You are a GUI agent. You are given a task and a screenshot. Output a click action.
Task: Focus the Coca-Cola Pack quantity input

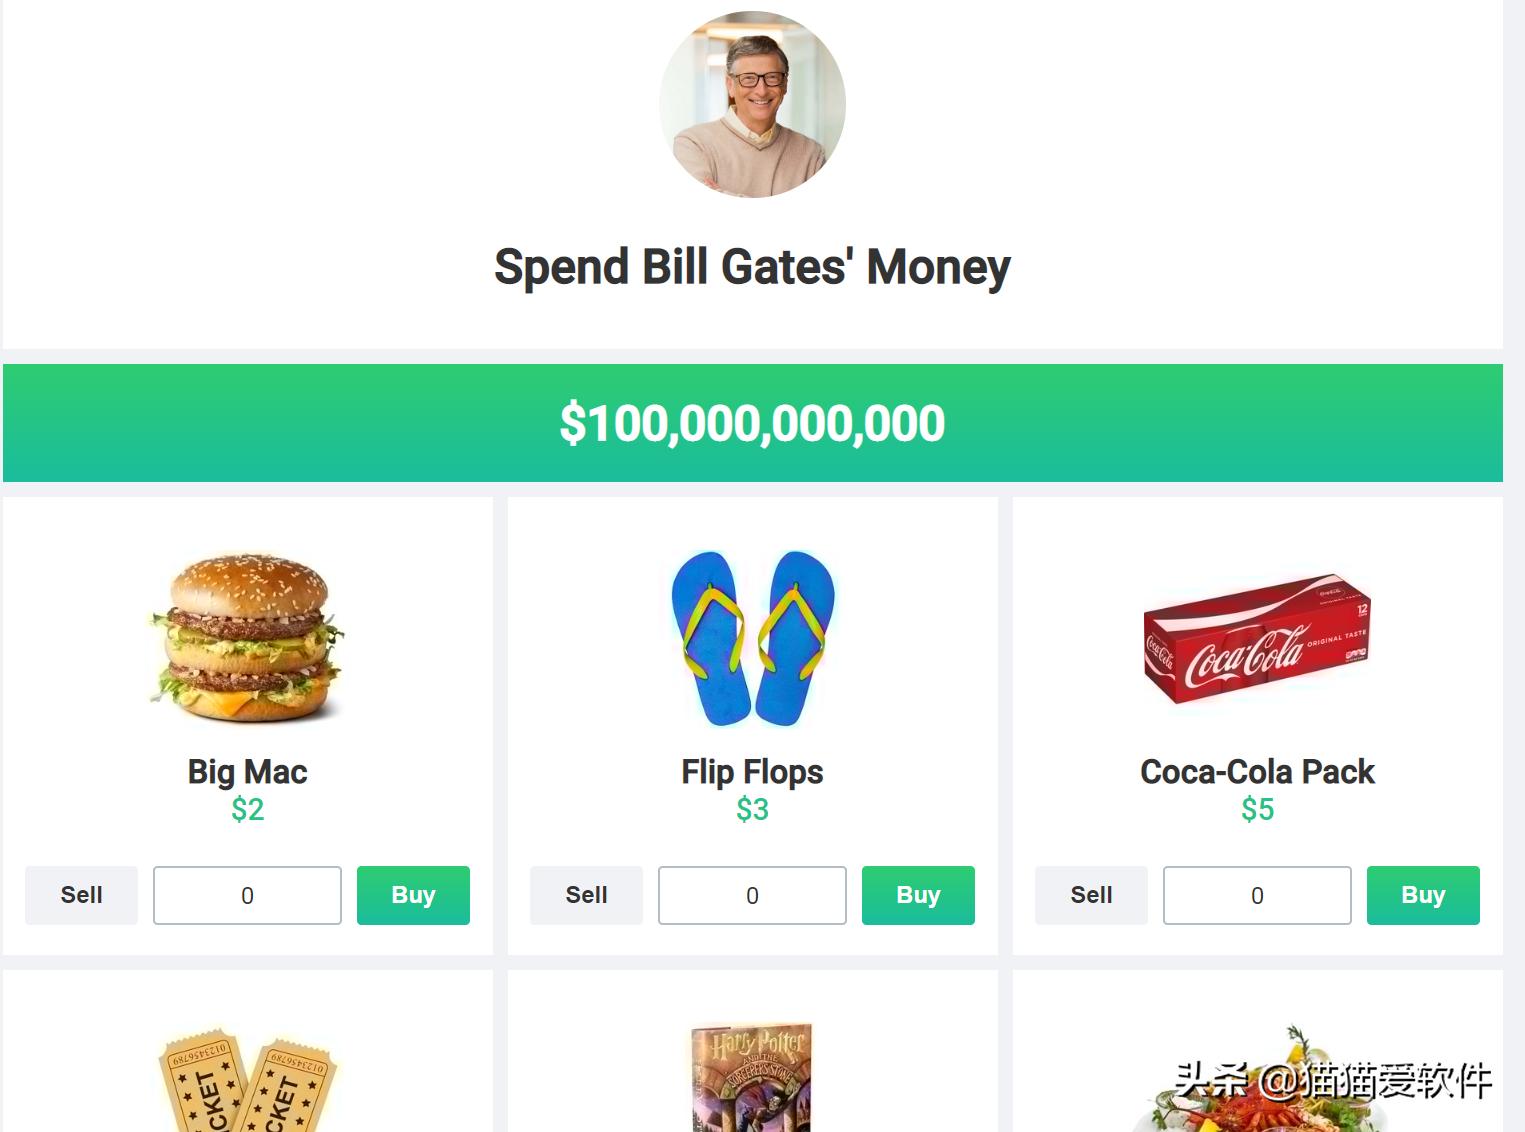point(1257,895)
